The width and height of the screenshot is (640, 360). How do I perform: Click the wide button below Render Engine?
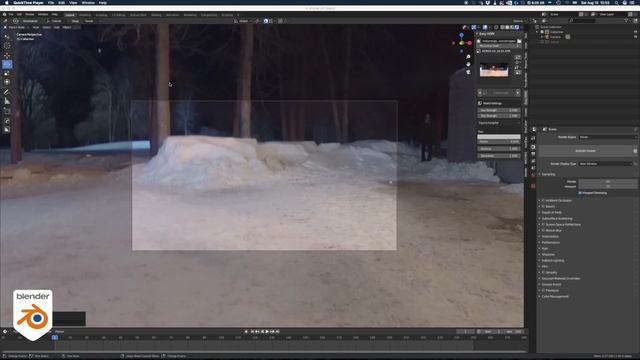coord(585,151)
